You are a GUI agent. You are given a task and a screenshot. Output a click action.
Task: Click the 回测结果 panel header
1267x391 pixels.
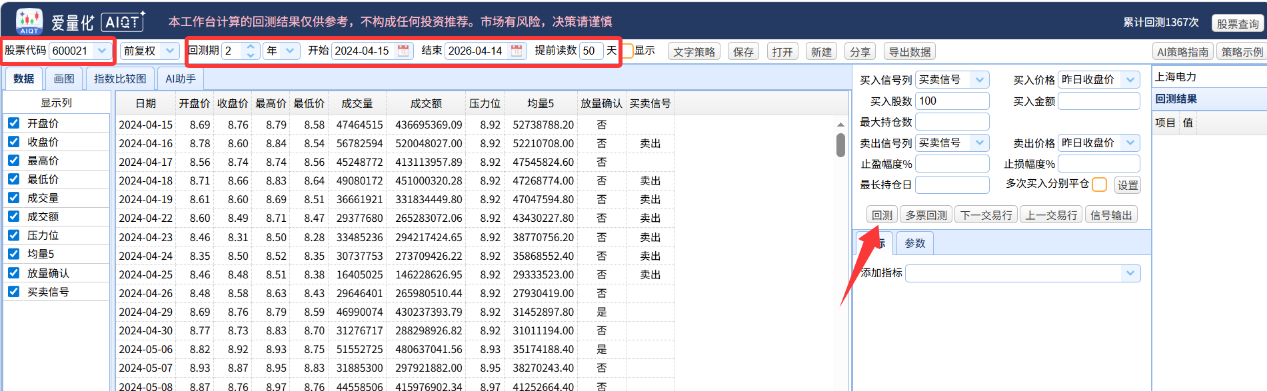1209,99
